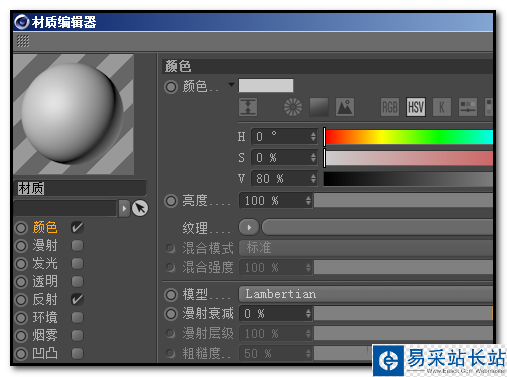This screenshot has width=507, height=377.
Task: Click the empty 纹理 texture path bar
Action: [x=377, y=227]
